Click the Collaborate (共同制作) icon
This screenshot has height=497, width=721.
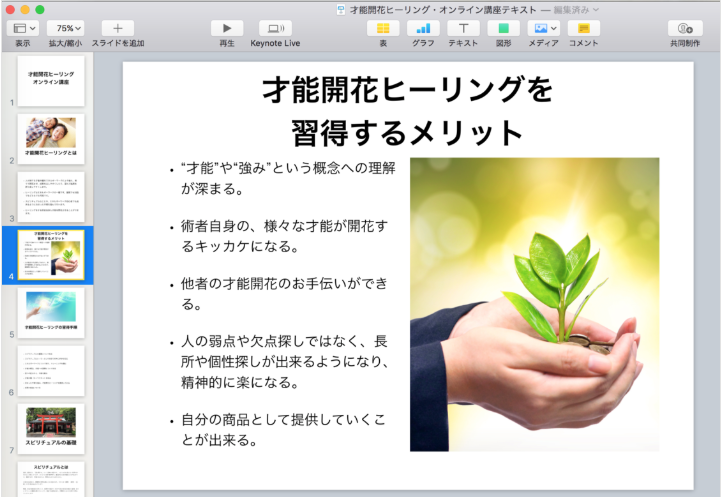(685, 29)
